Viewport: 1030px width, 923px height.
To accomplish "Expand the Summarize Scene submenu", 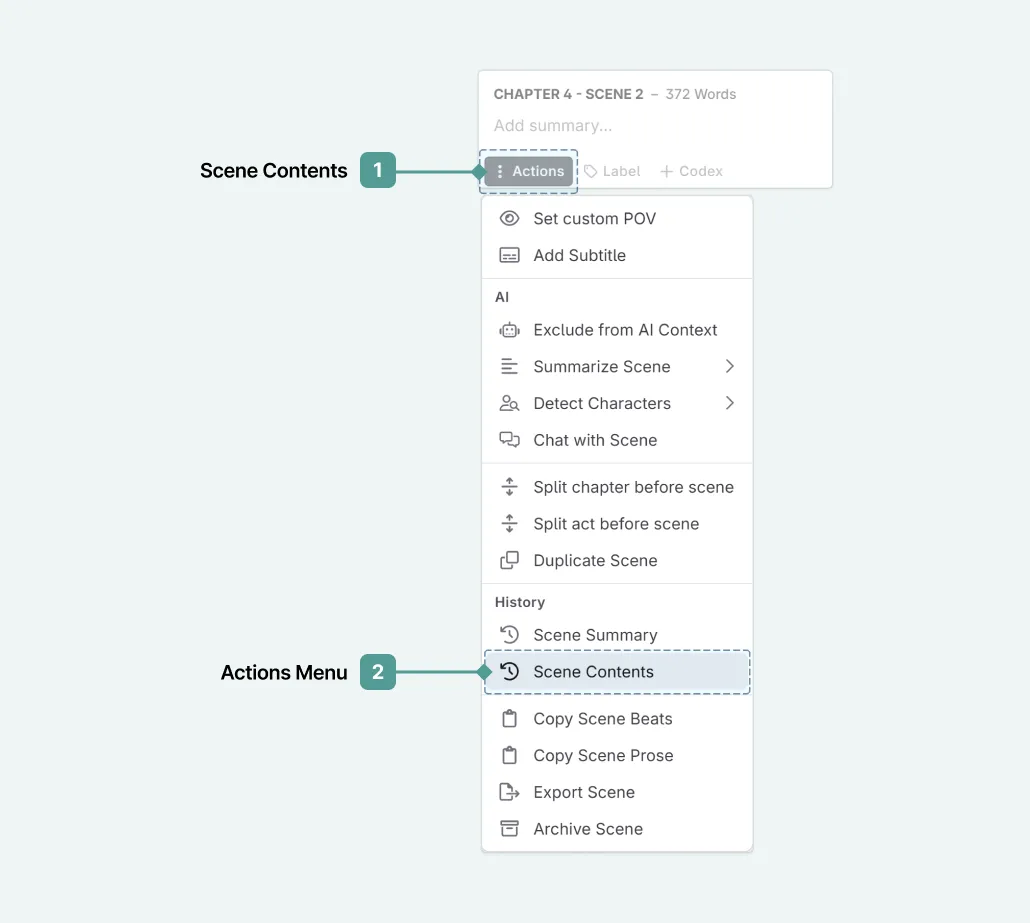I will point(729,366).
